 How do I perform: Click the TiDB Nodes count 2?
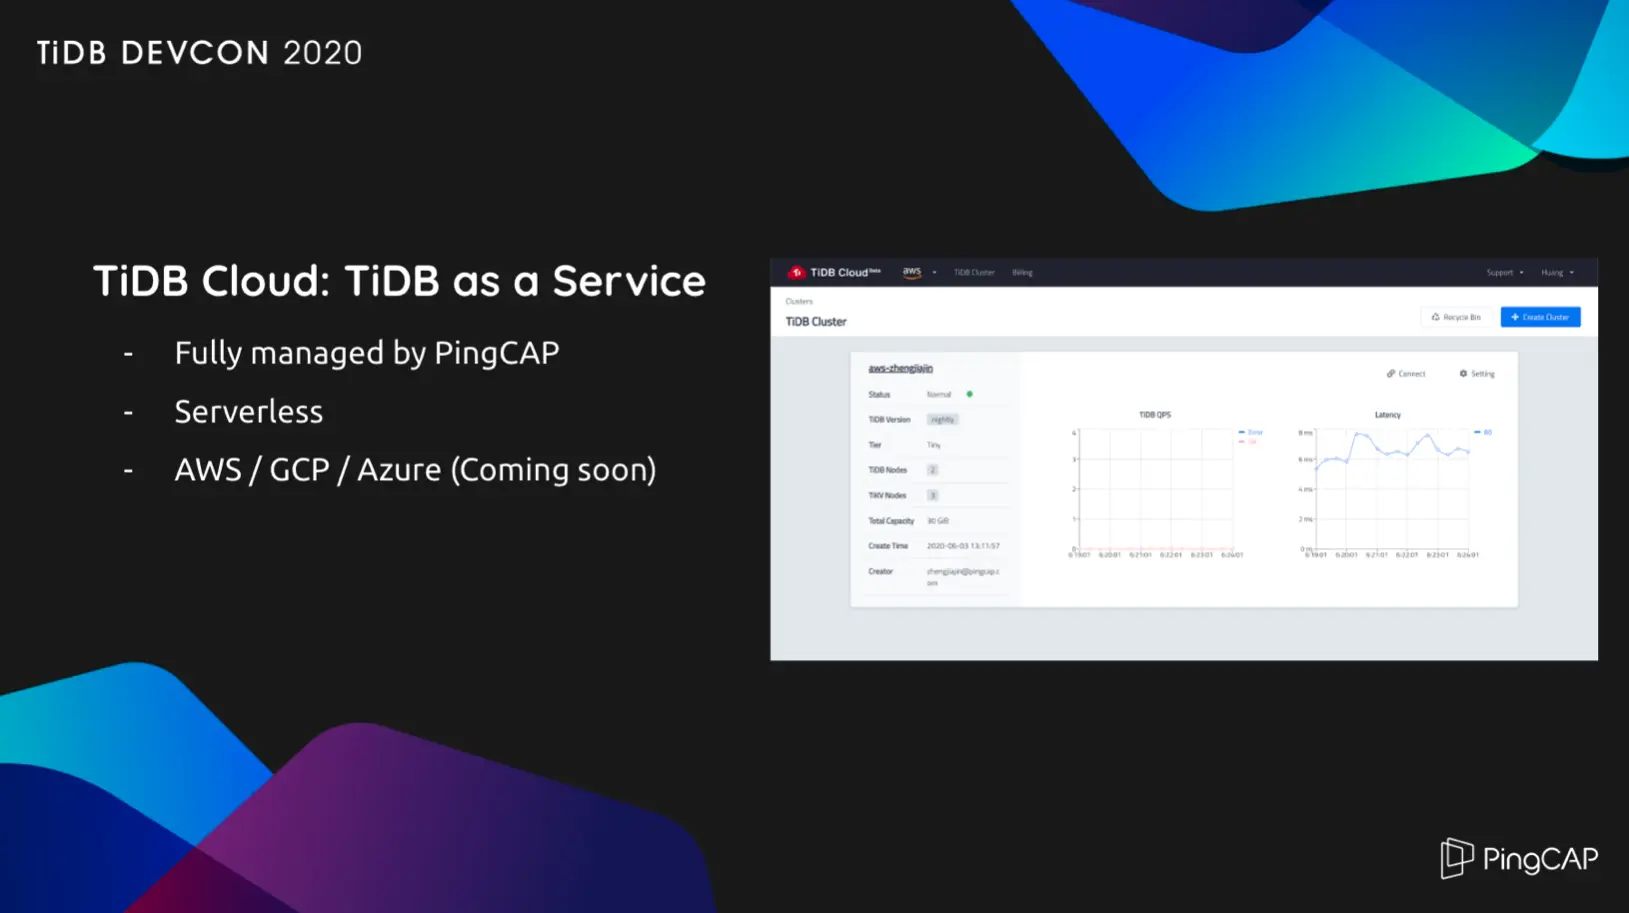point(932,470)
